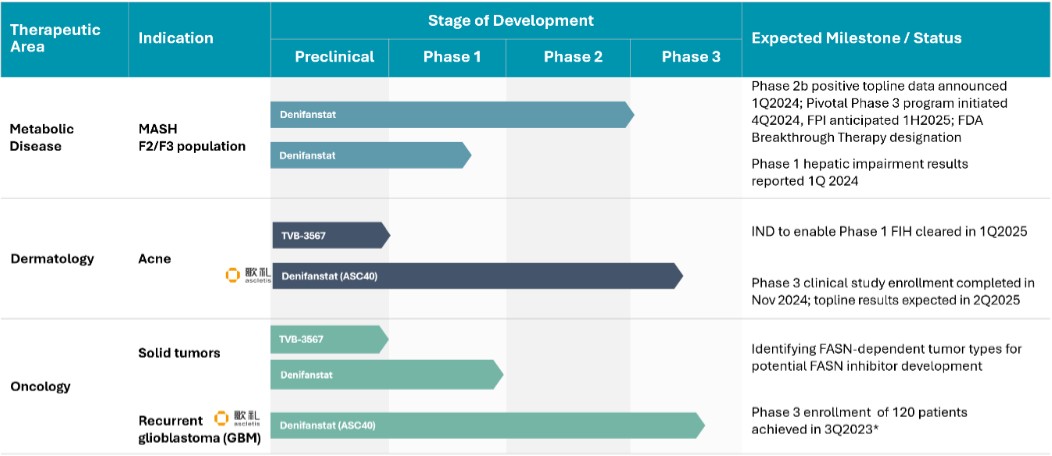
Task: Select the Phase 1 column header
Action: (x=452, y=57)
